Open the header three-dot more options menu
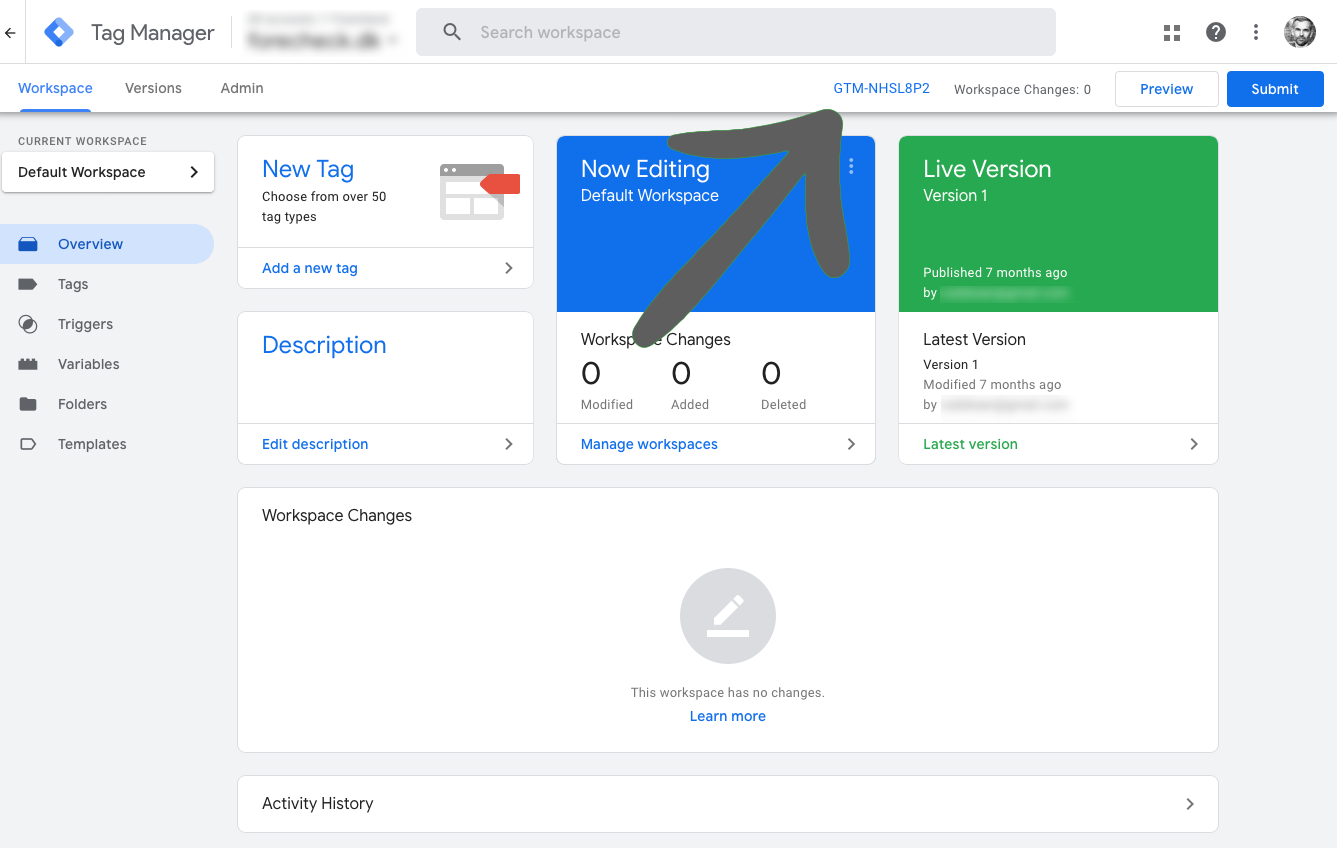 1256,32
